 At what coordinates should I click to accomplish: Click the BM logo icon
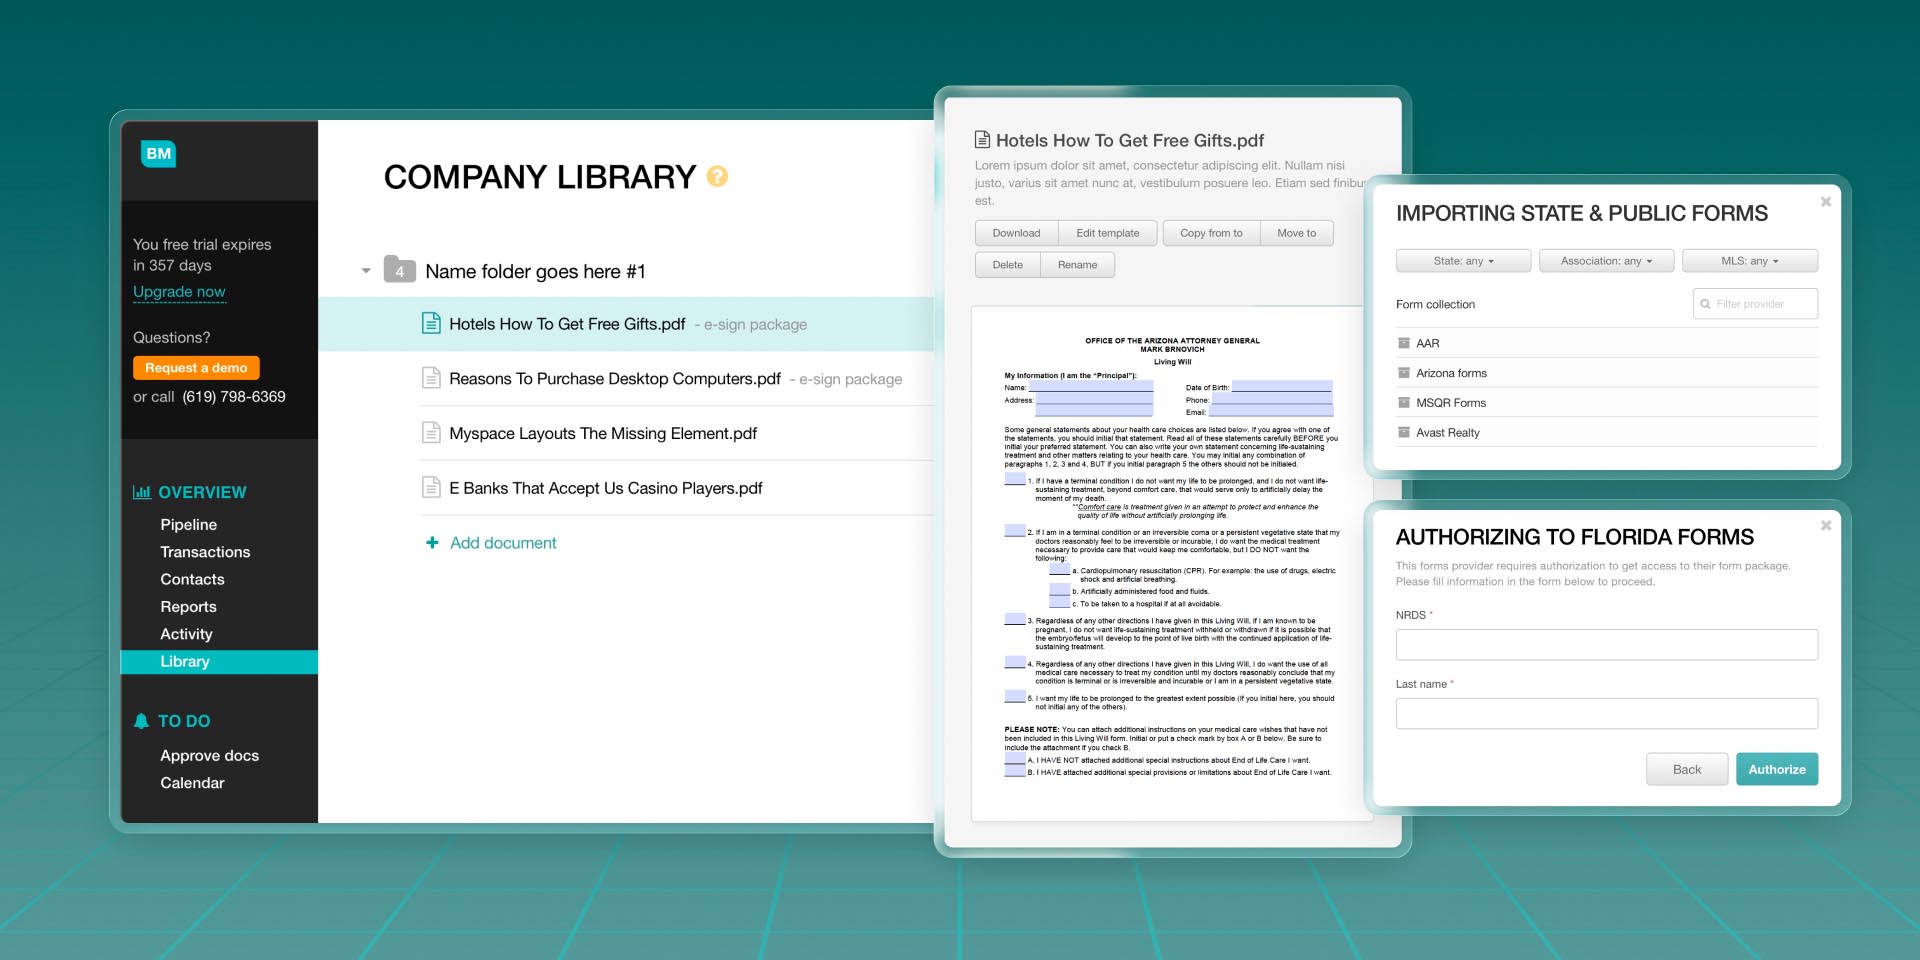[x=158, y=154]
